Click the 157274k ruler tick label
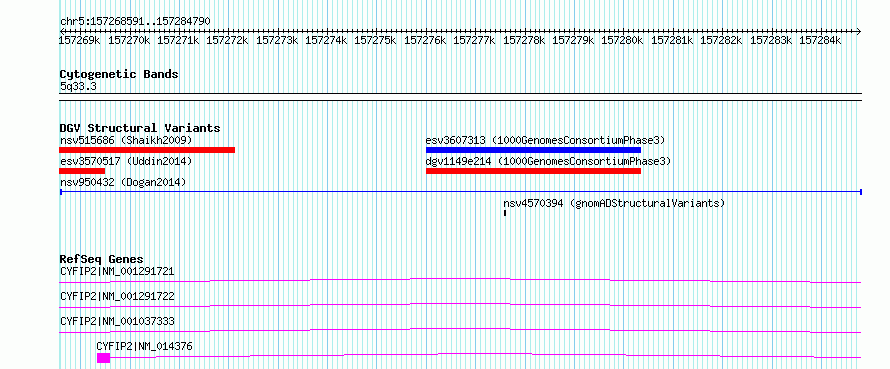This screenshot has width=890, height=369. point(326,40)
